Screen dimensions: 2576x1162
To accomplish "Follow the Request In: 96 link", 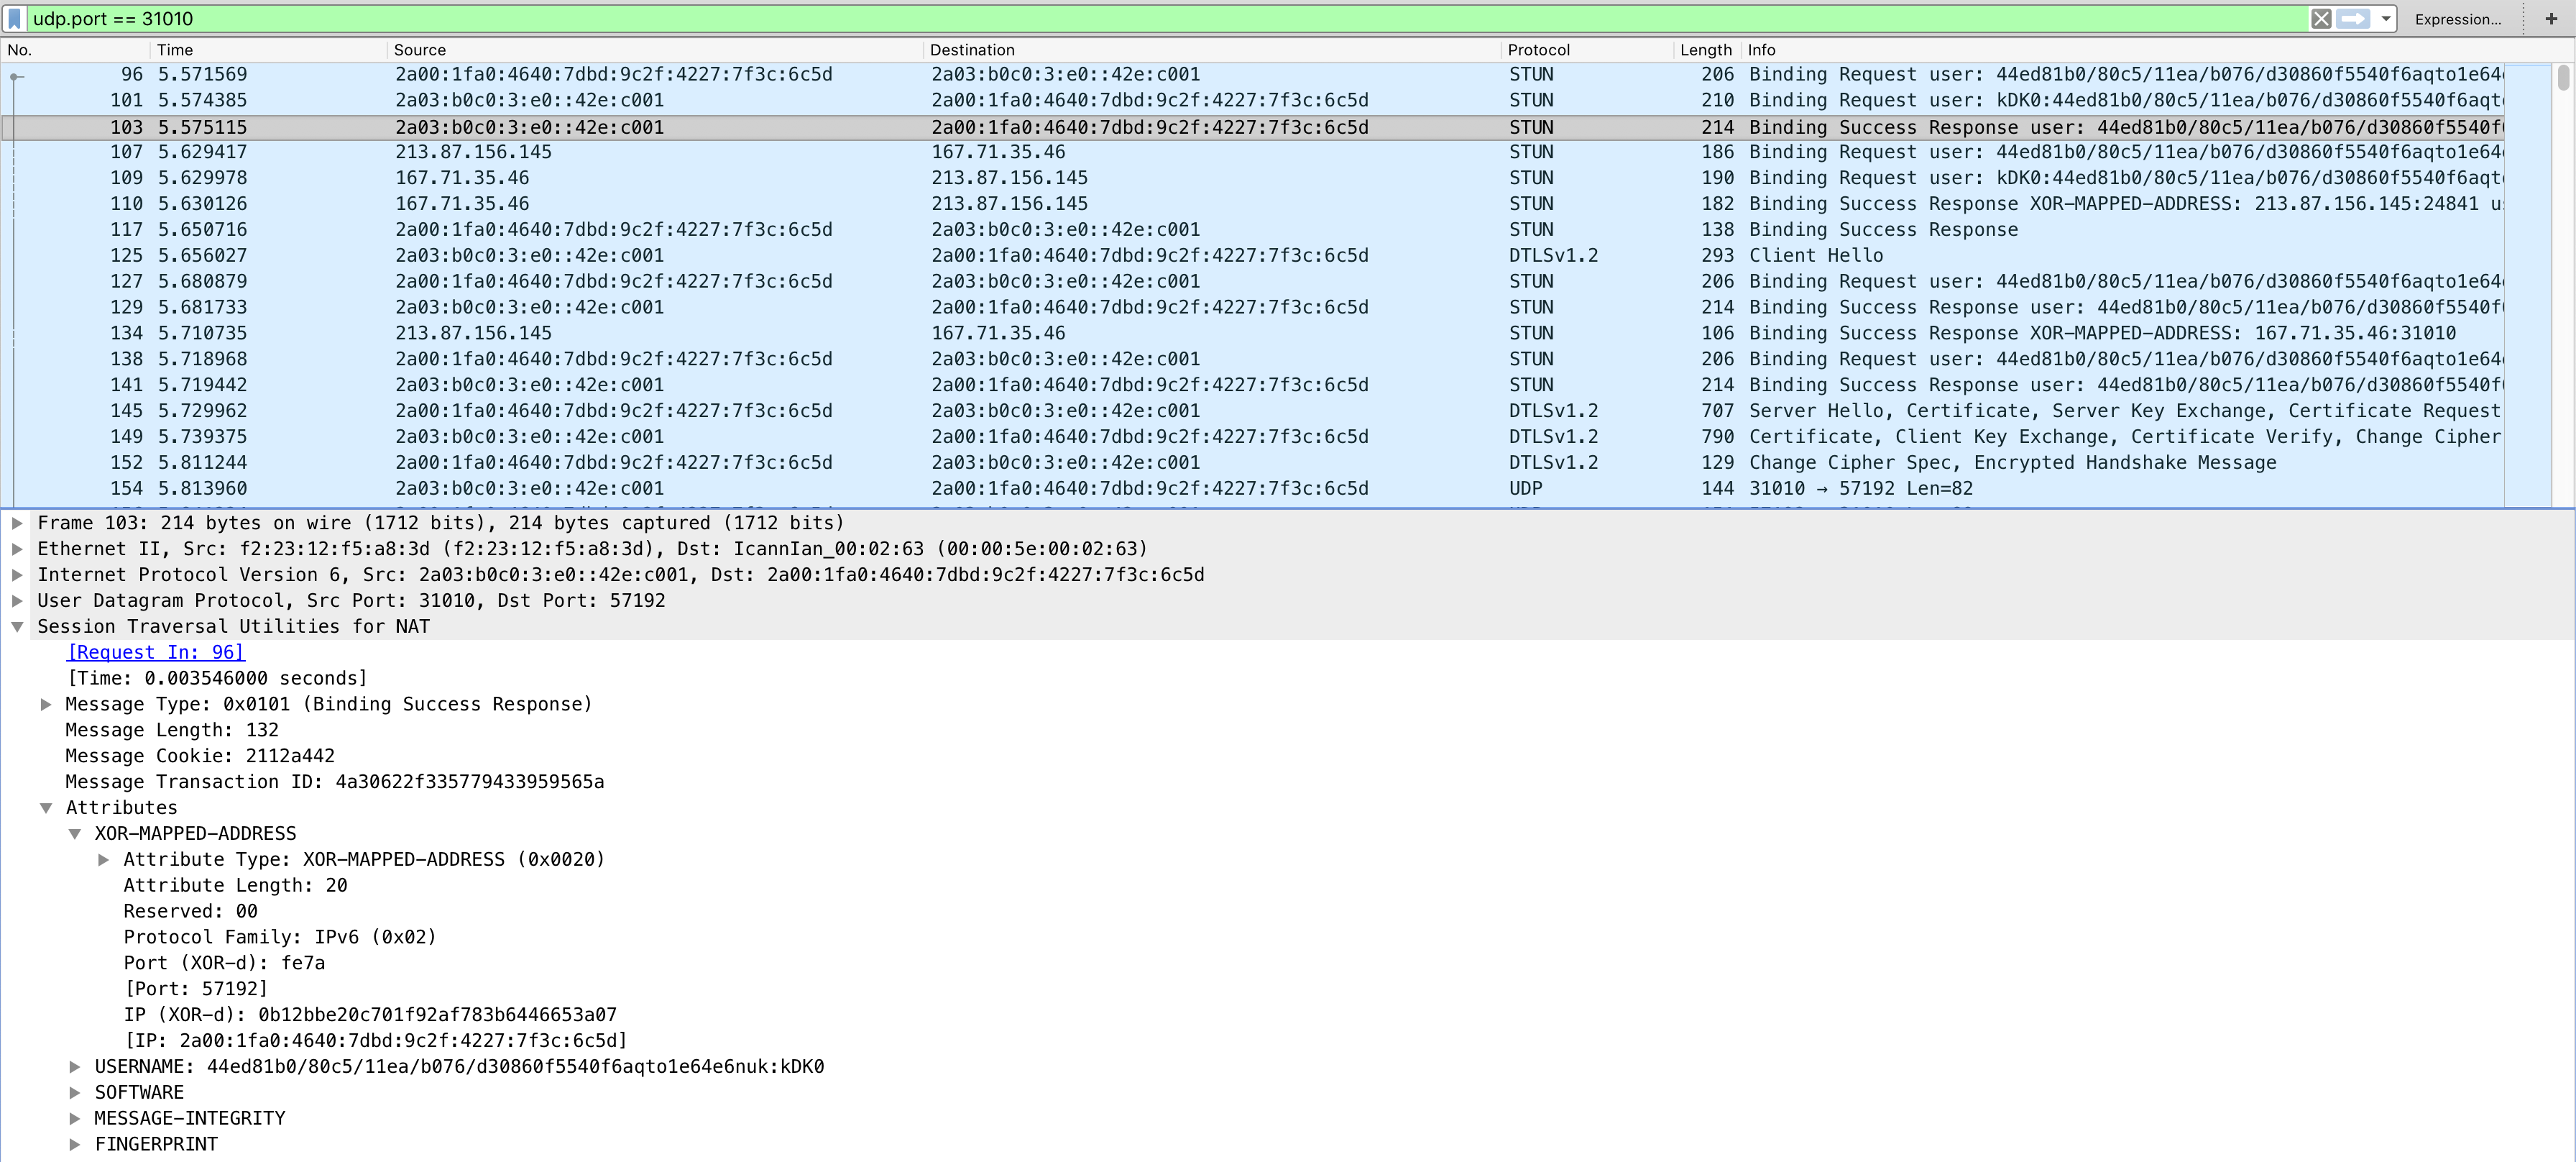I will pos(156,652).
